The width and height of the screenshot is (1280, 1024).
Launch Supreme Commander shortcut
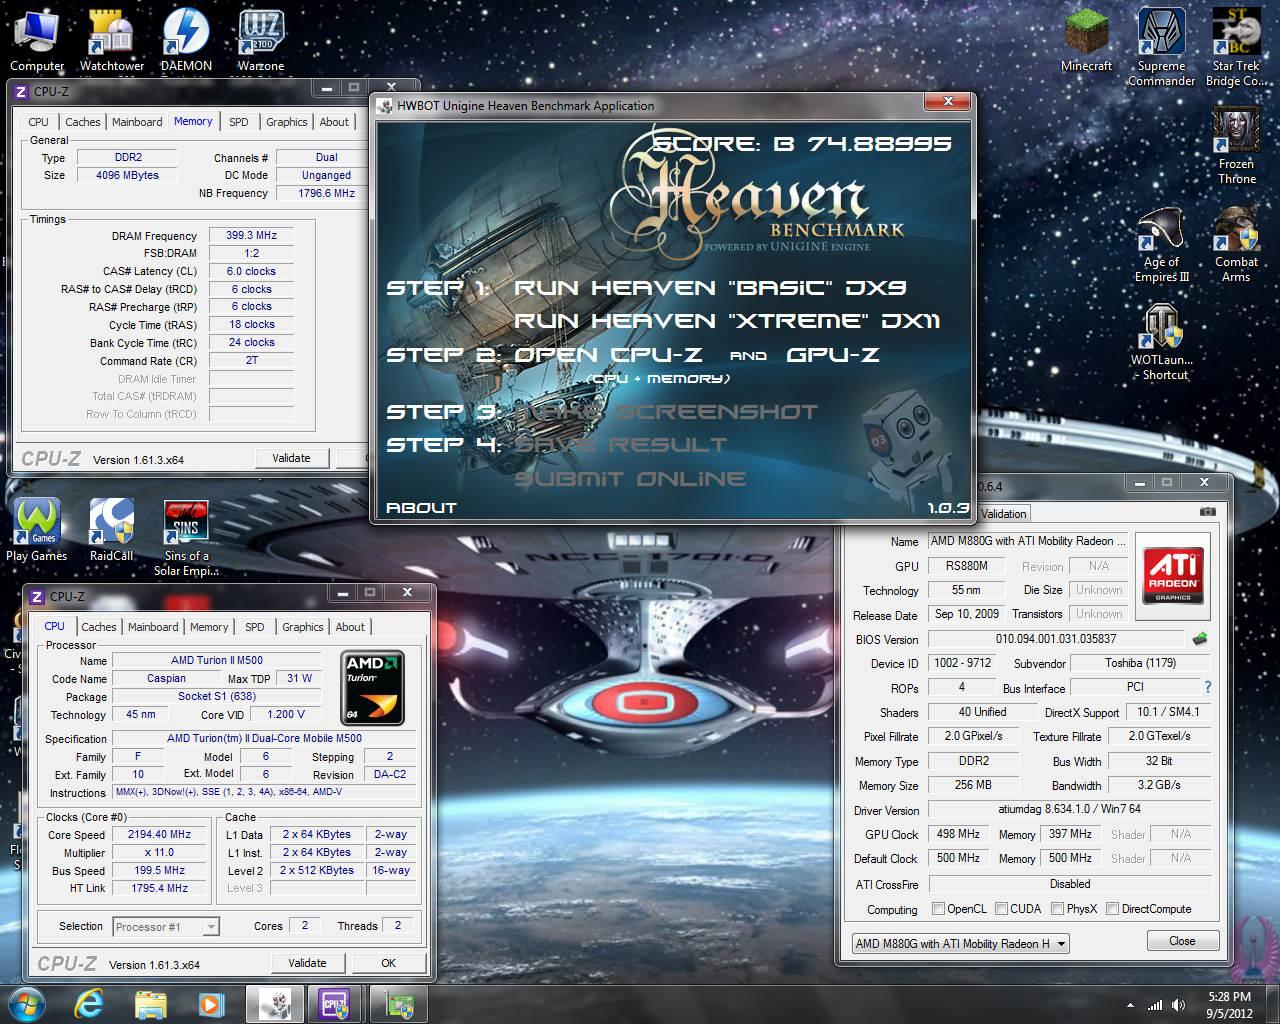tap(1161, 47)
